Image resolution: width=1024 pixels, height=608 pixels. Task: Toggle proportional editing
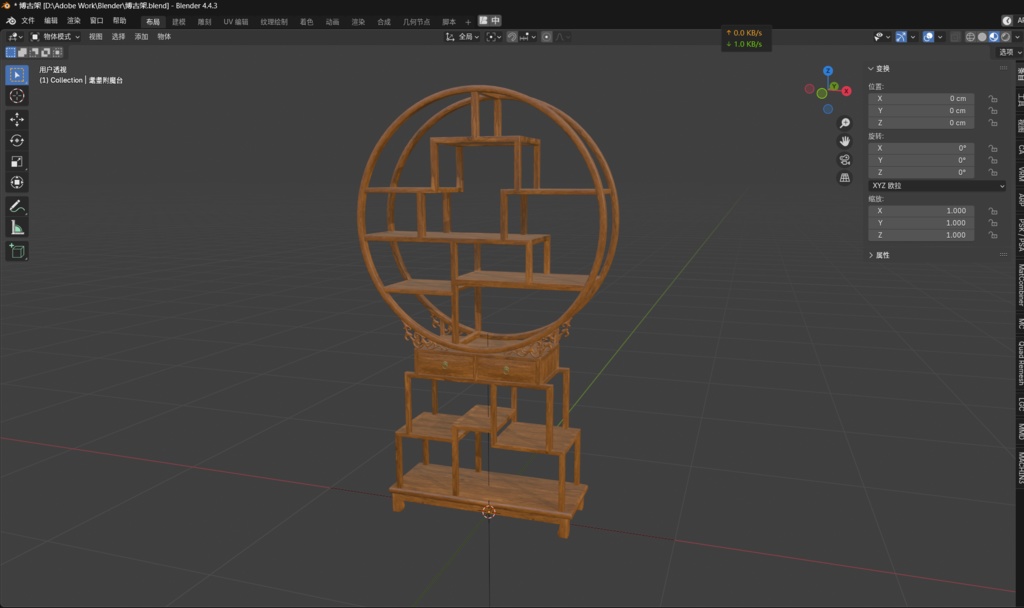(547, 37)
